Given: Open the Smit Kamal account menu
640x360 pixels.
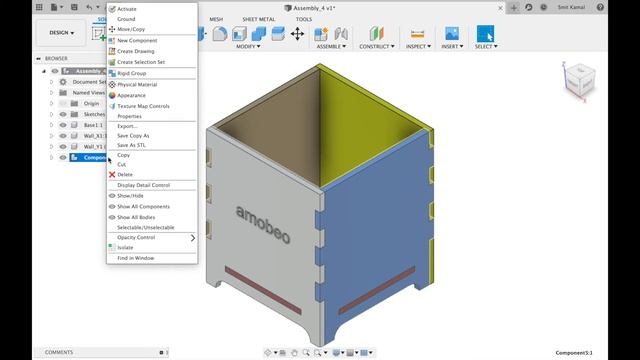Looking at the screenshot, I should click(x=571, y=7).
